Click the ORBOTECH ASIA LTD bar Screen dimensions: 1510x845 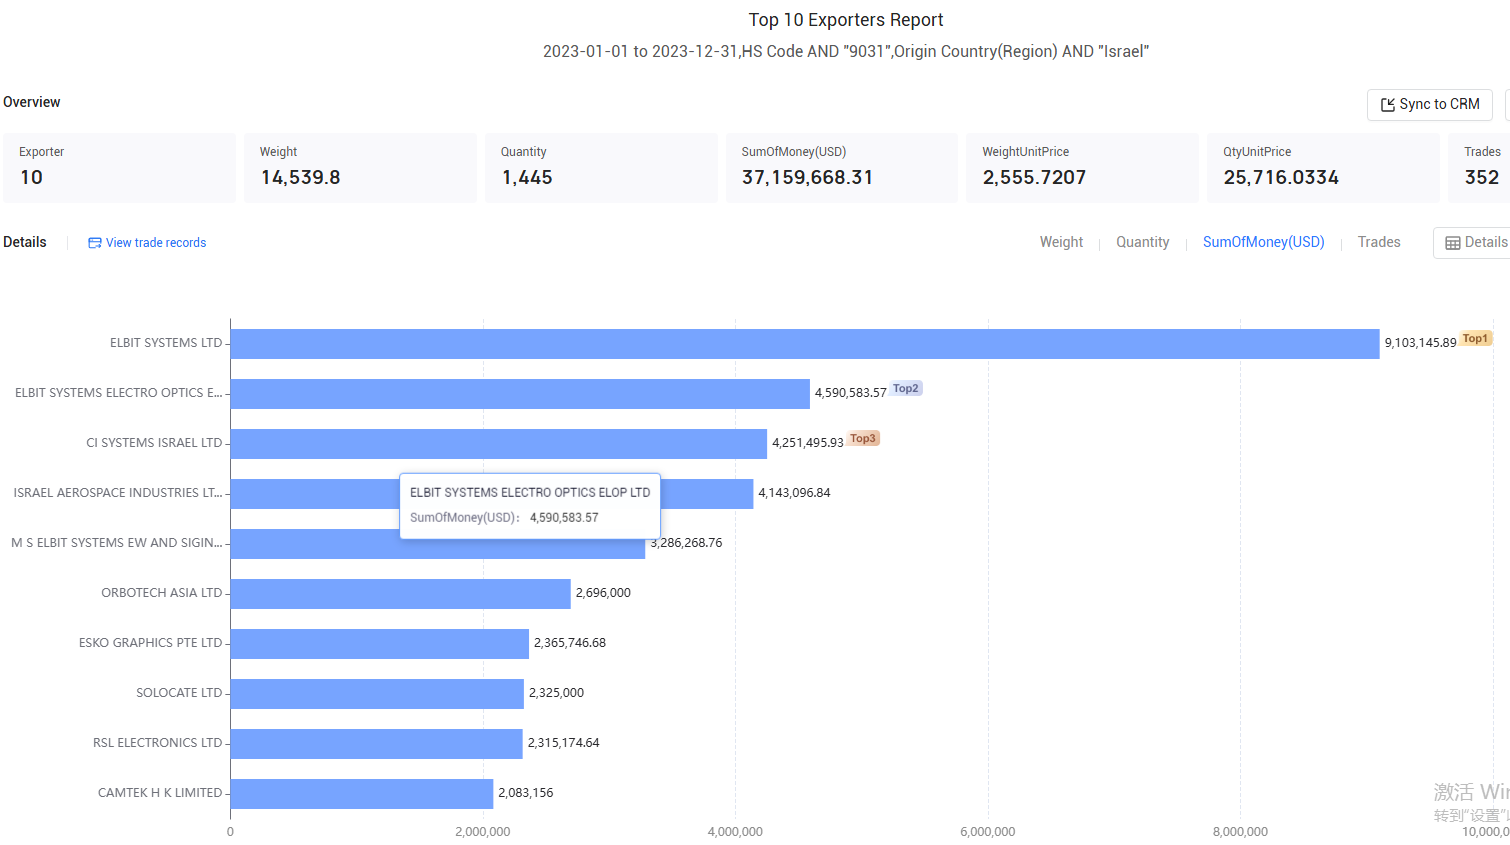pyautogui.click(x=401, y=593)
